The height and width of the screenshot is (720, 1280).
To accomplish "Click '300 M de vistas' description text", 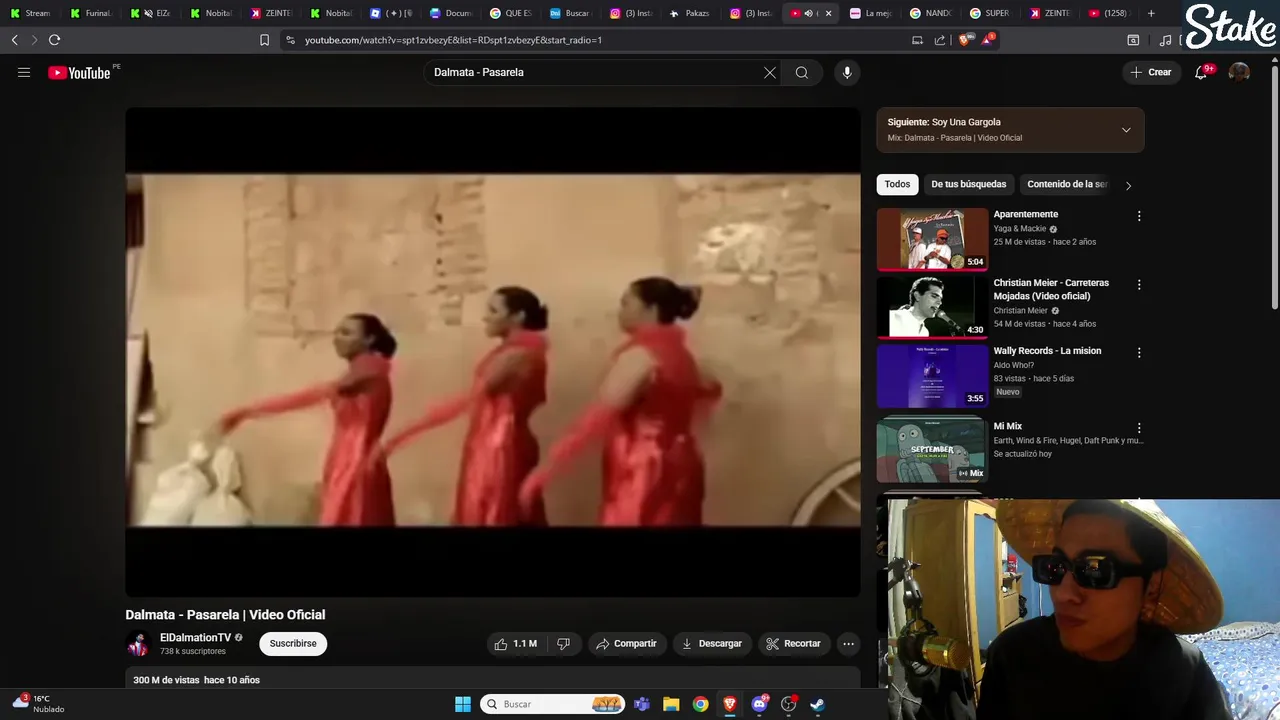I will [166, 680].
